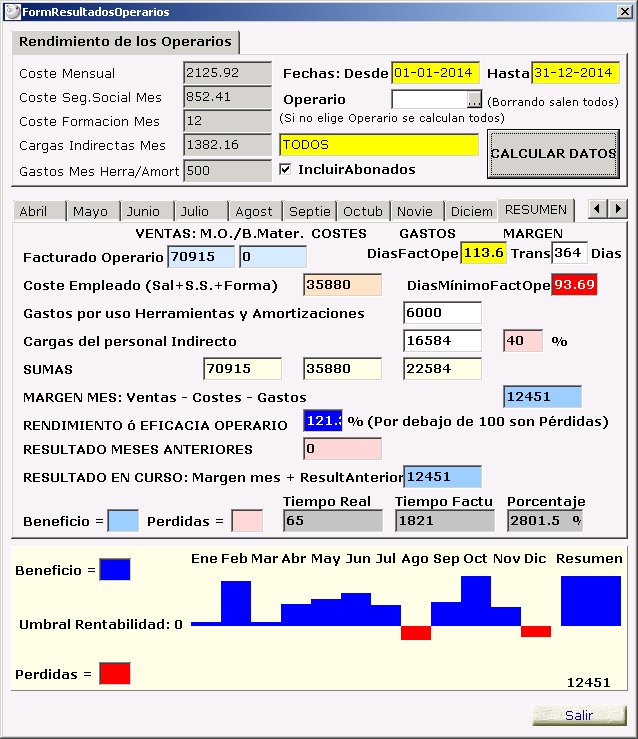Select Rendimiento de los Operarios tab

tap(125, 42)
